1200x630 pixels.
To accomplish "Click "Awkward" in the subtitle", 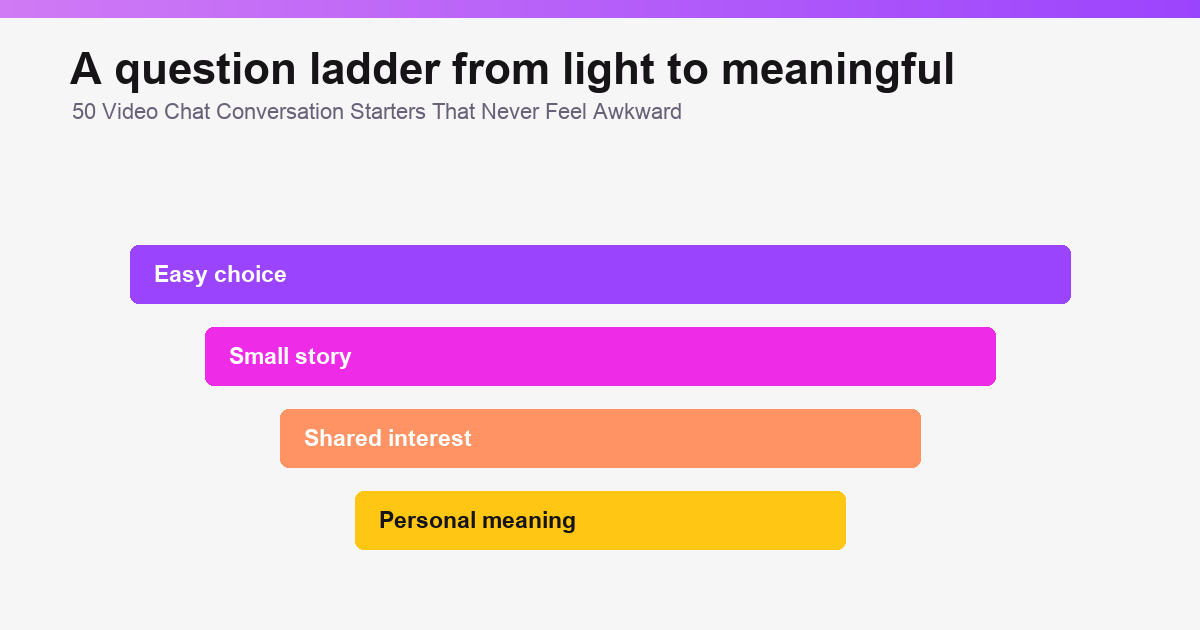I will point(637,112).
